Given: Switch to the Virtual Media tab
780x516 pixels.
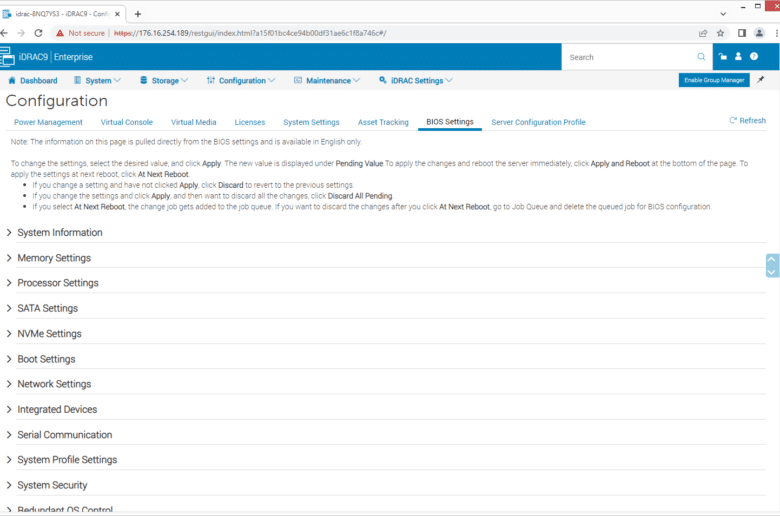Looking at the screenshot, I should point(194,122).
